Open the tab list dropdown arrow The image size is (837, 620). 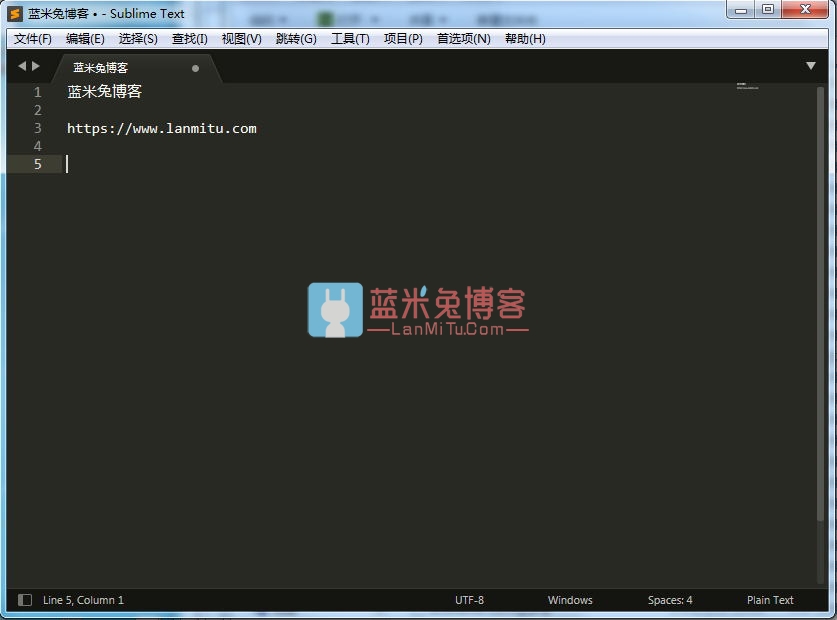point(811,66)
